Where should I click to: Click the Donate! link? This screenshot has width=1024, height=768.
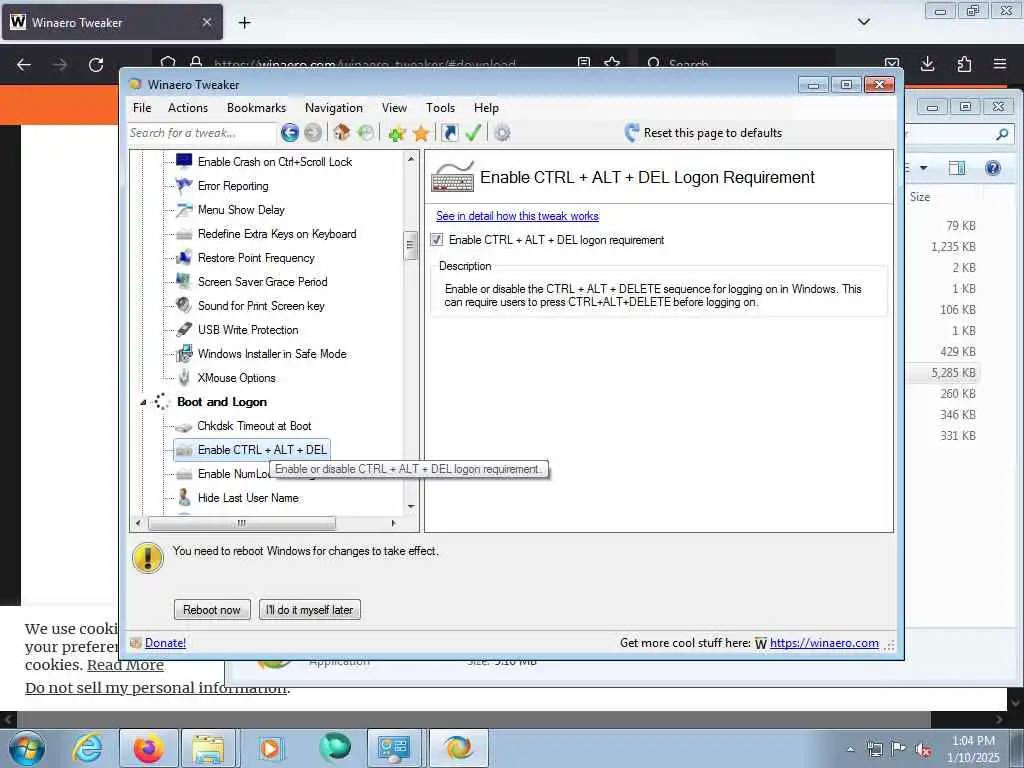coord(165,643)
